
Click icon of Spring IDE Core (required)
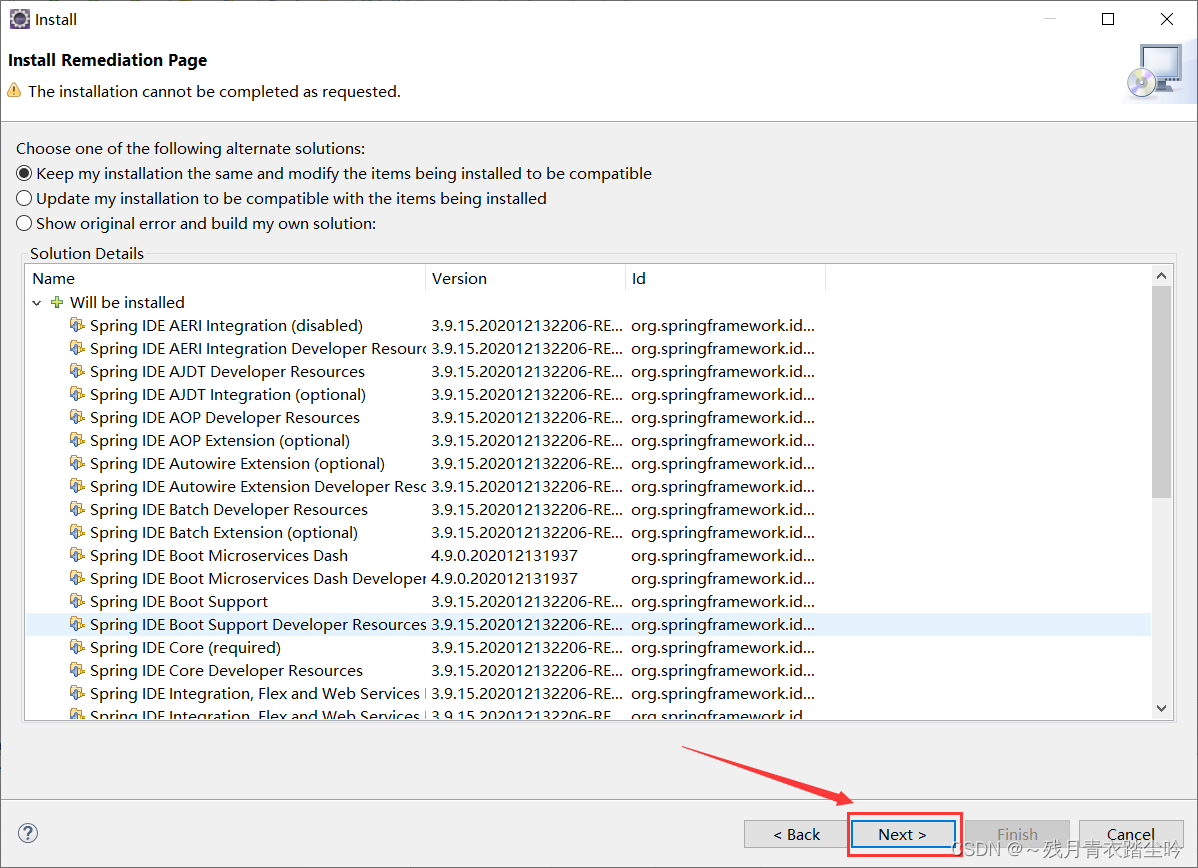coord(77,647)
